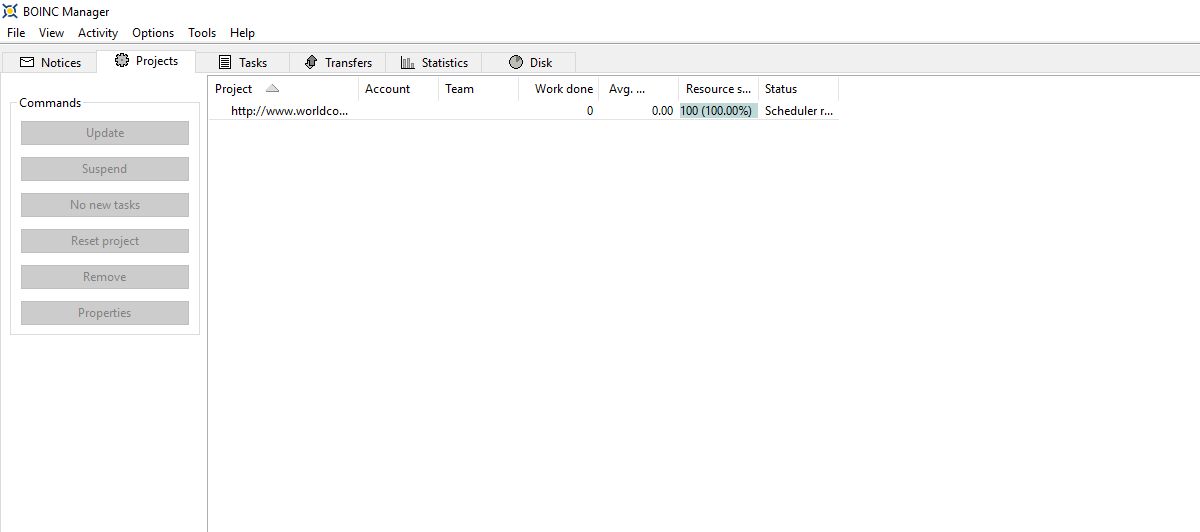This screenshot has width=1200, height=532.
Task: Click the Reset project button
Action: pyautogui.click(x=105, y=241)
